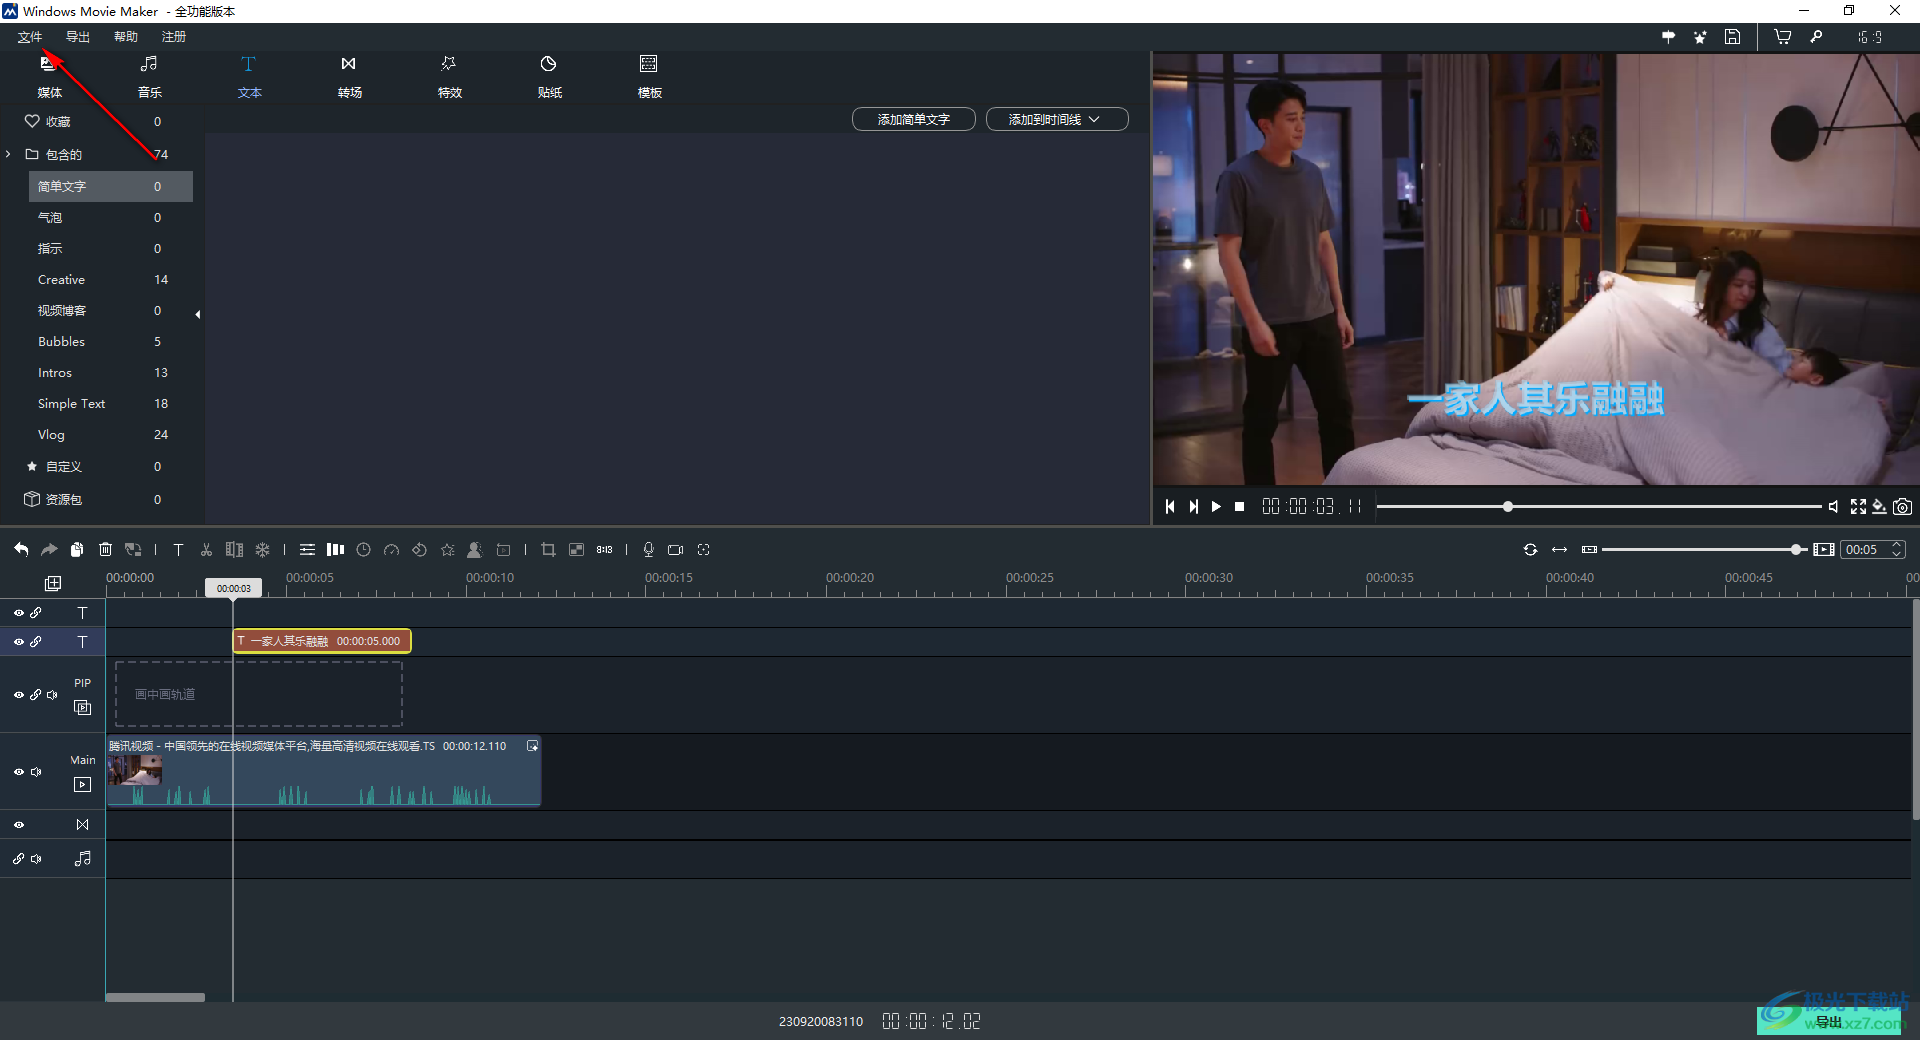The height and width of the screenshot is (1040, 1920).
Task: Jump to previous frame in preview
Action: [x=1170, y=507]
